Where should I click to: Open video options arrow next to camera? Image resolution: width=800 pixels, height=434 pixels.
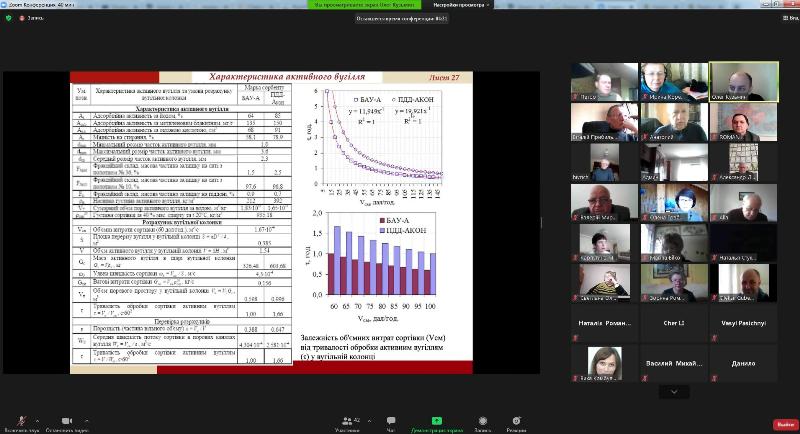87,421
